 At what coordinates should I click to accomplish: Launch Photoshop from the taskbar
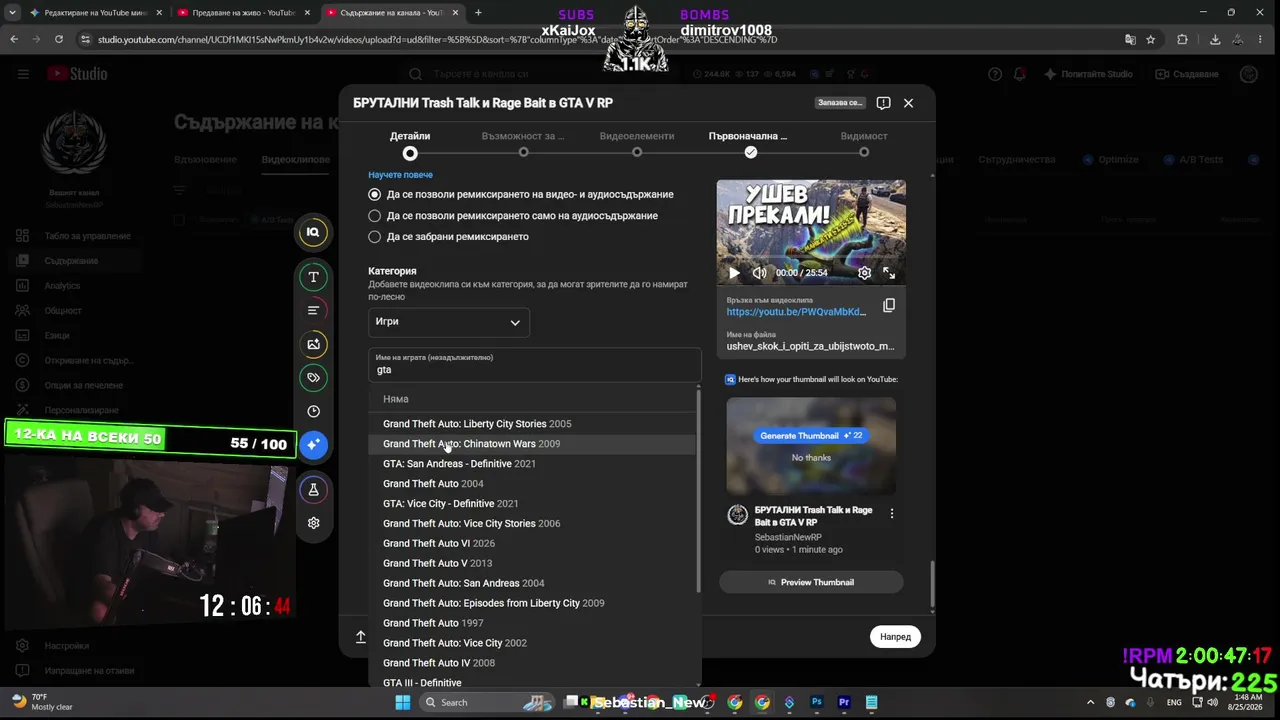click(817, 702)
